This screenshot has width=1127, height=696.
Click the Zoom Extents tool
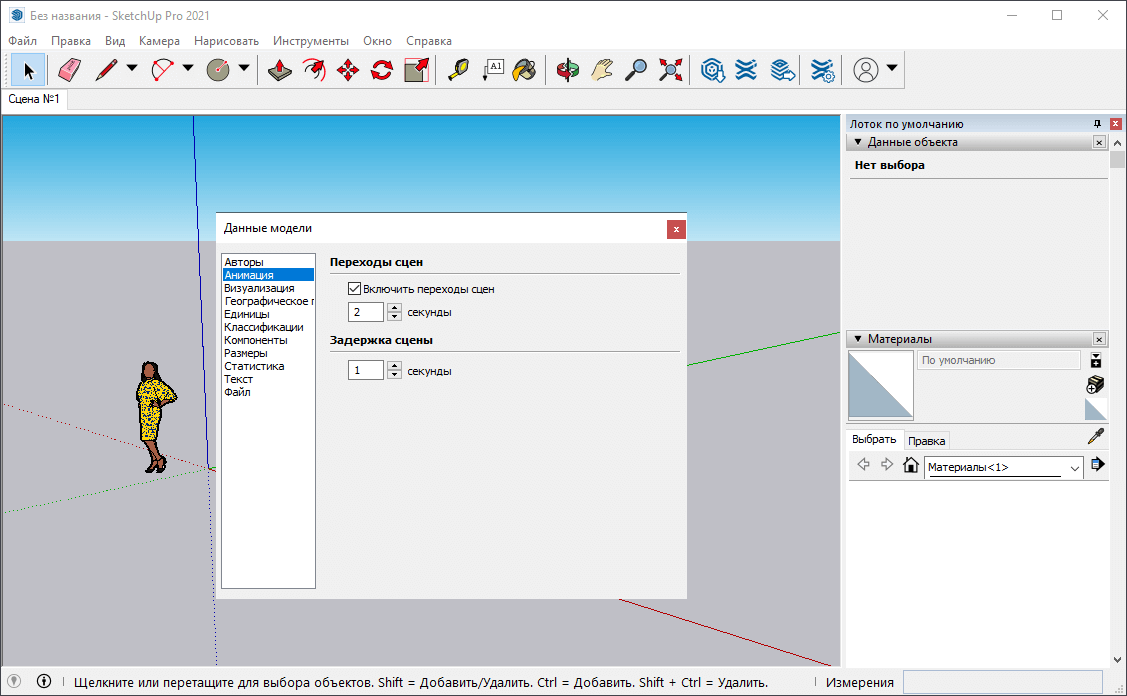(x=670, y=70)
